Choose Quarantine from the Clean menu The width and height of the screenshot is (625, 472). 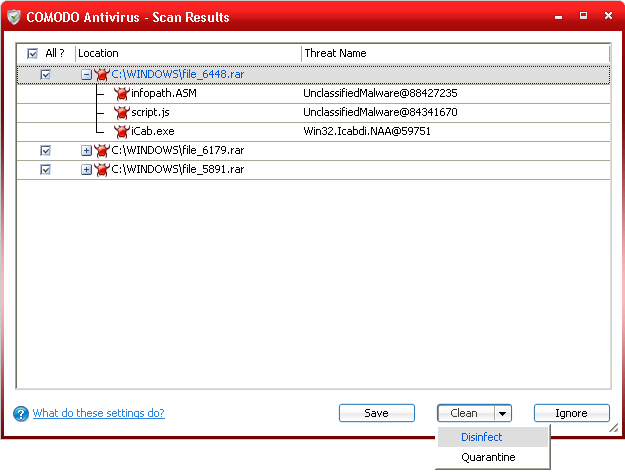(x=493, y=457)
